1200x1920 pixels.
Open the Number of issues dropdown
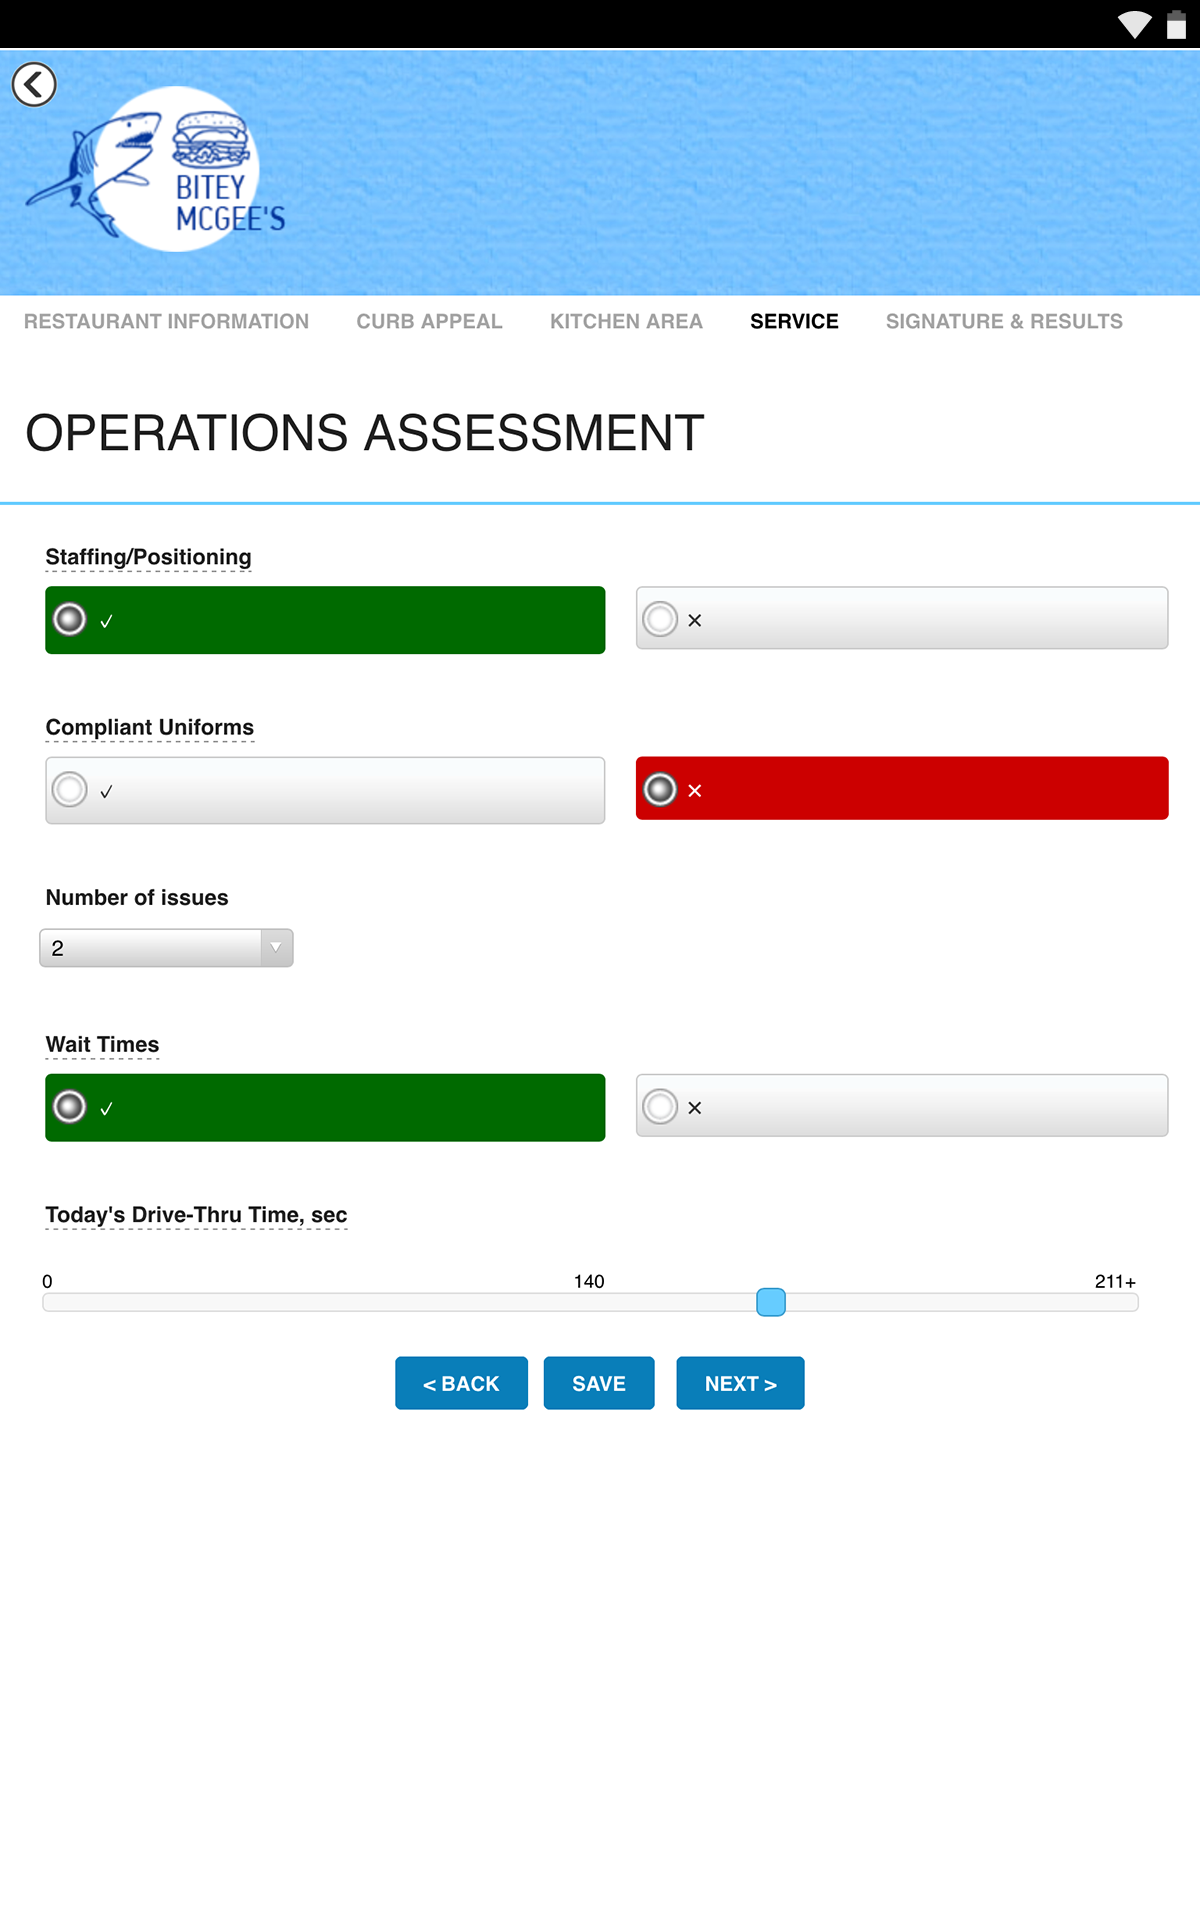click(166, 947)
